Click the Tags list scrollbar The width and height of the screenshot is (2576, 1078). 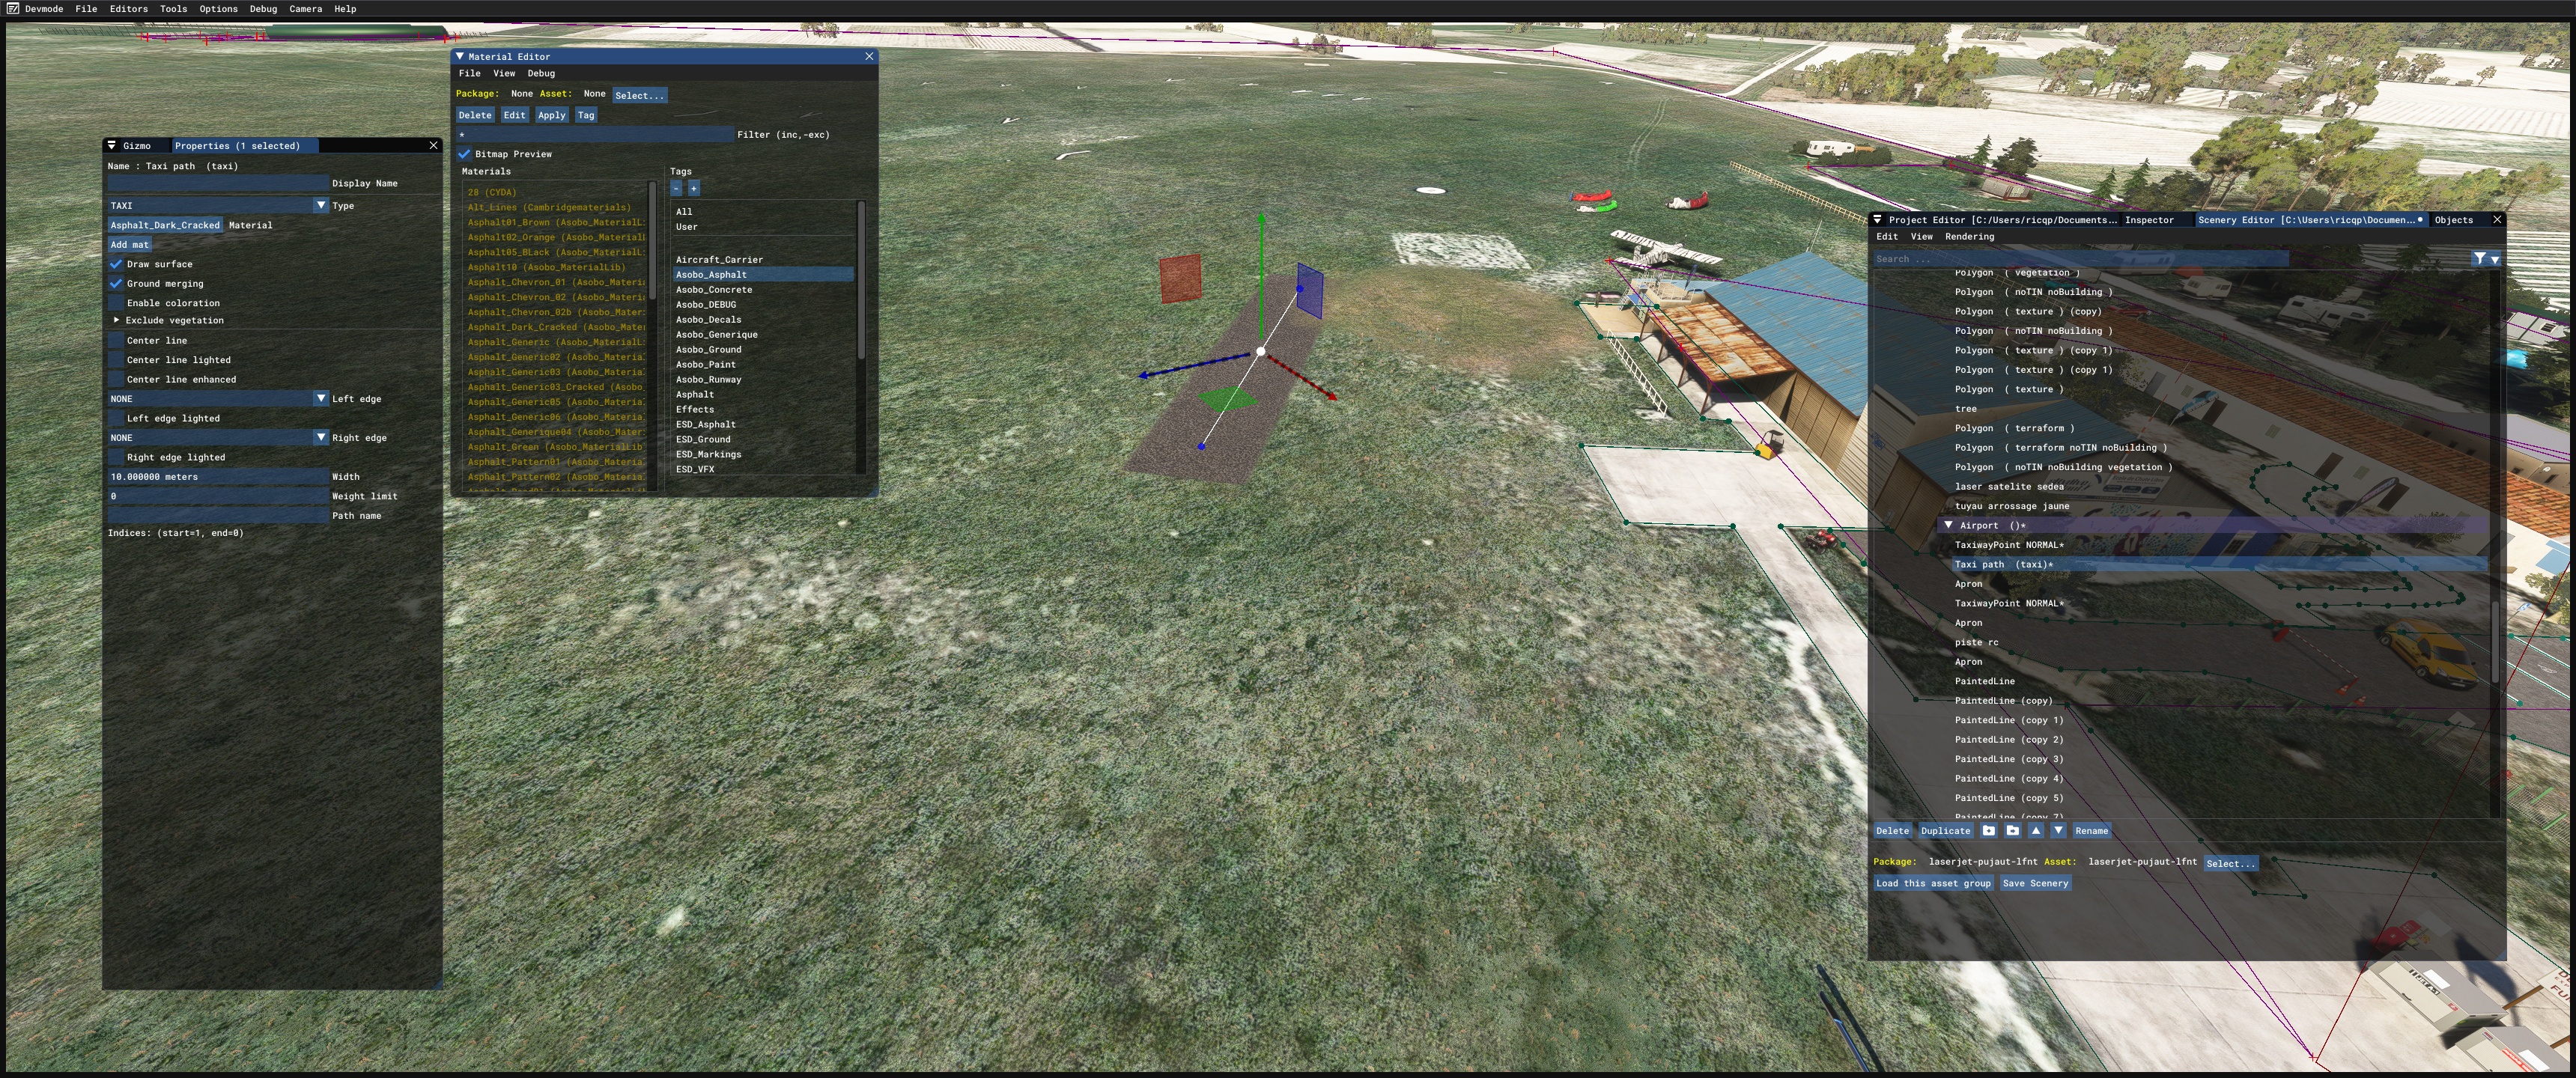point(861,280)
